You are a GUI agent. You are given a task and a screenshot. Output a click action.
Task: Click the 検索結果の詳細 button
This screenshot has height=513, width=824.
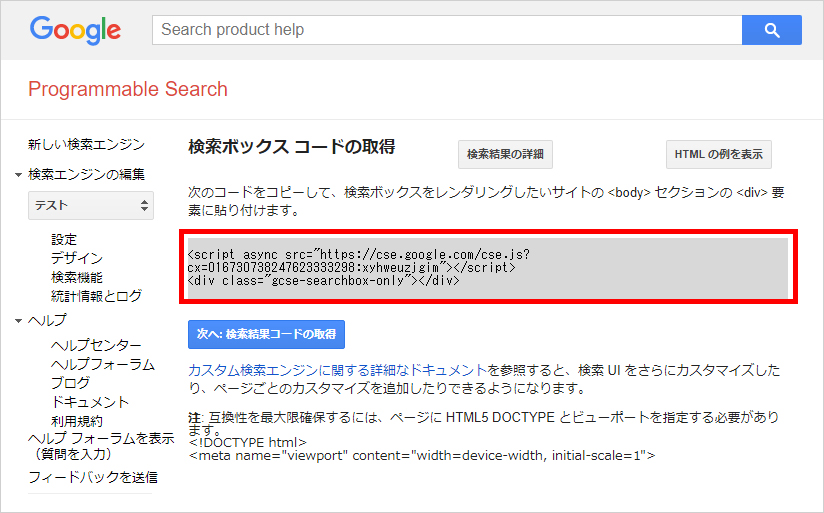(505, 154)
